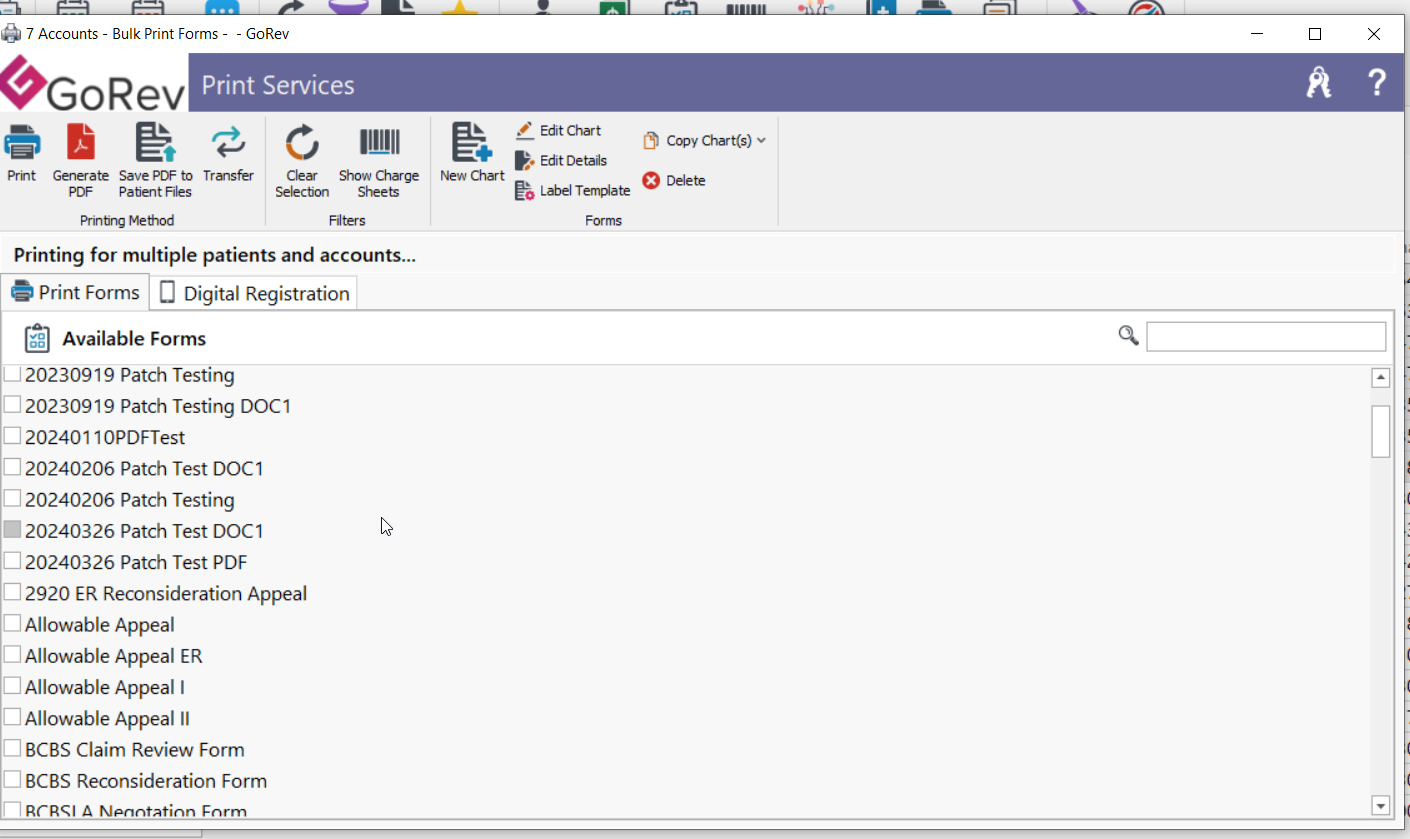Check the 20240110PDFTest checkbox
Screen dimensions: 1410x839
click(x=12, y=436)
